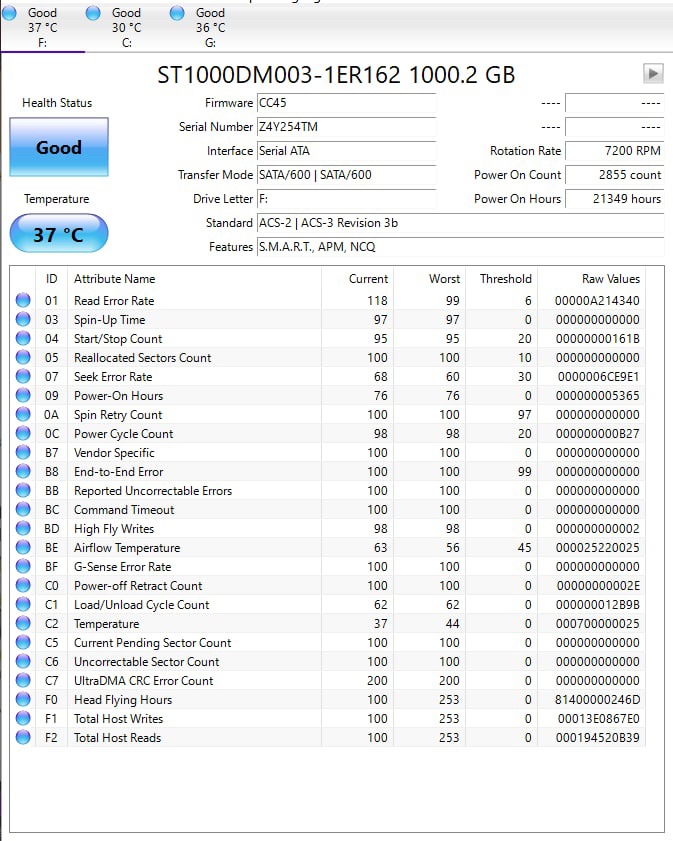Click the Good health status button

(x=59, y=147)
